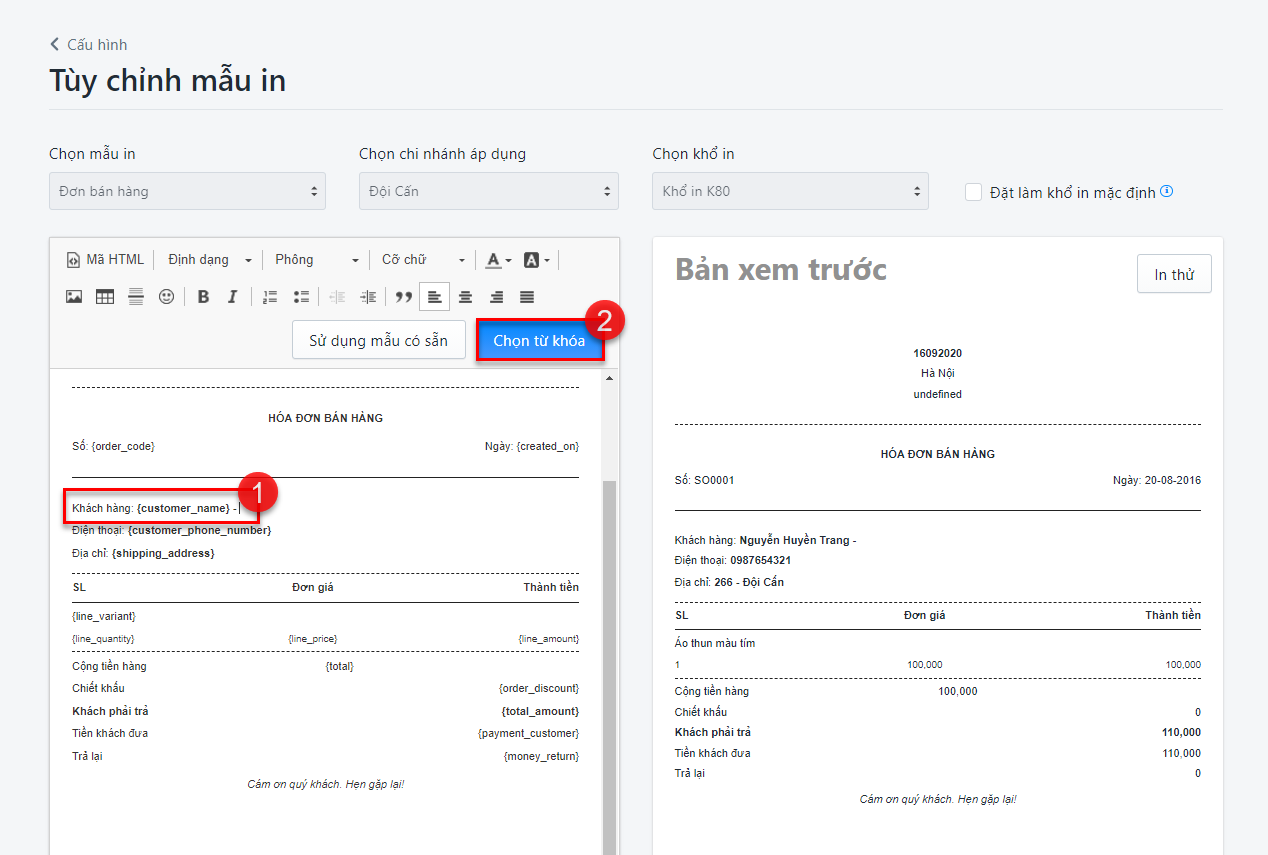Insert a numbered list
The image size is (1268, 855).
coord(270,297)
